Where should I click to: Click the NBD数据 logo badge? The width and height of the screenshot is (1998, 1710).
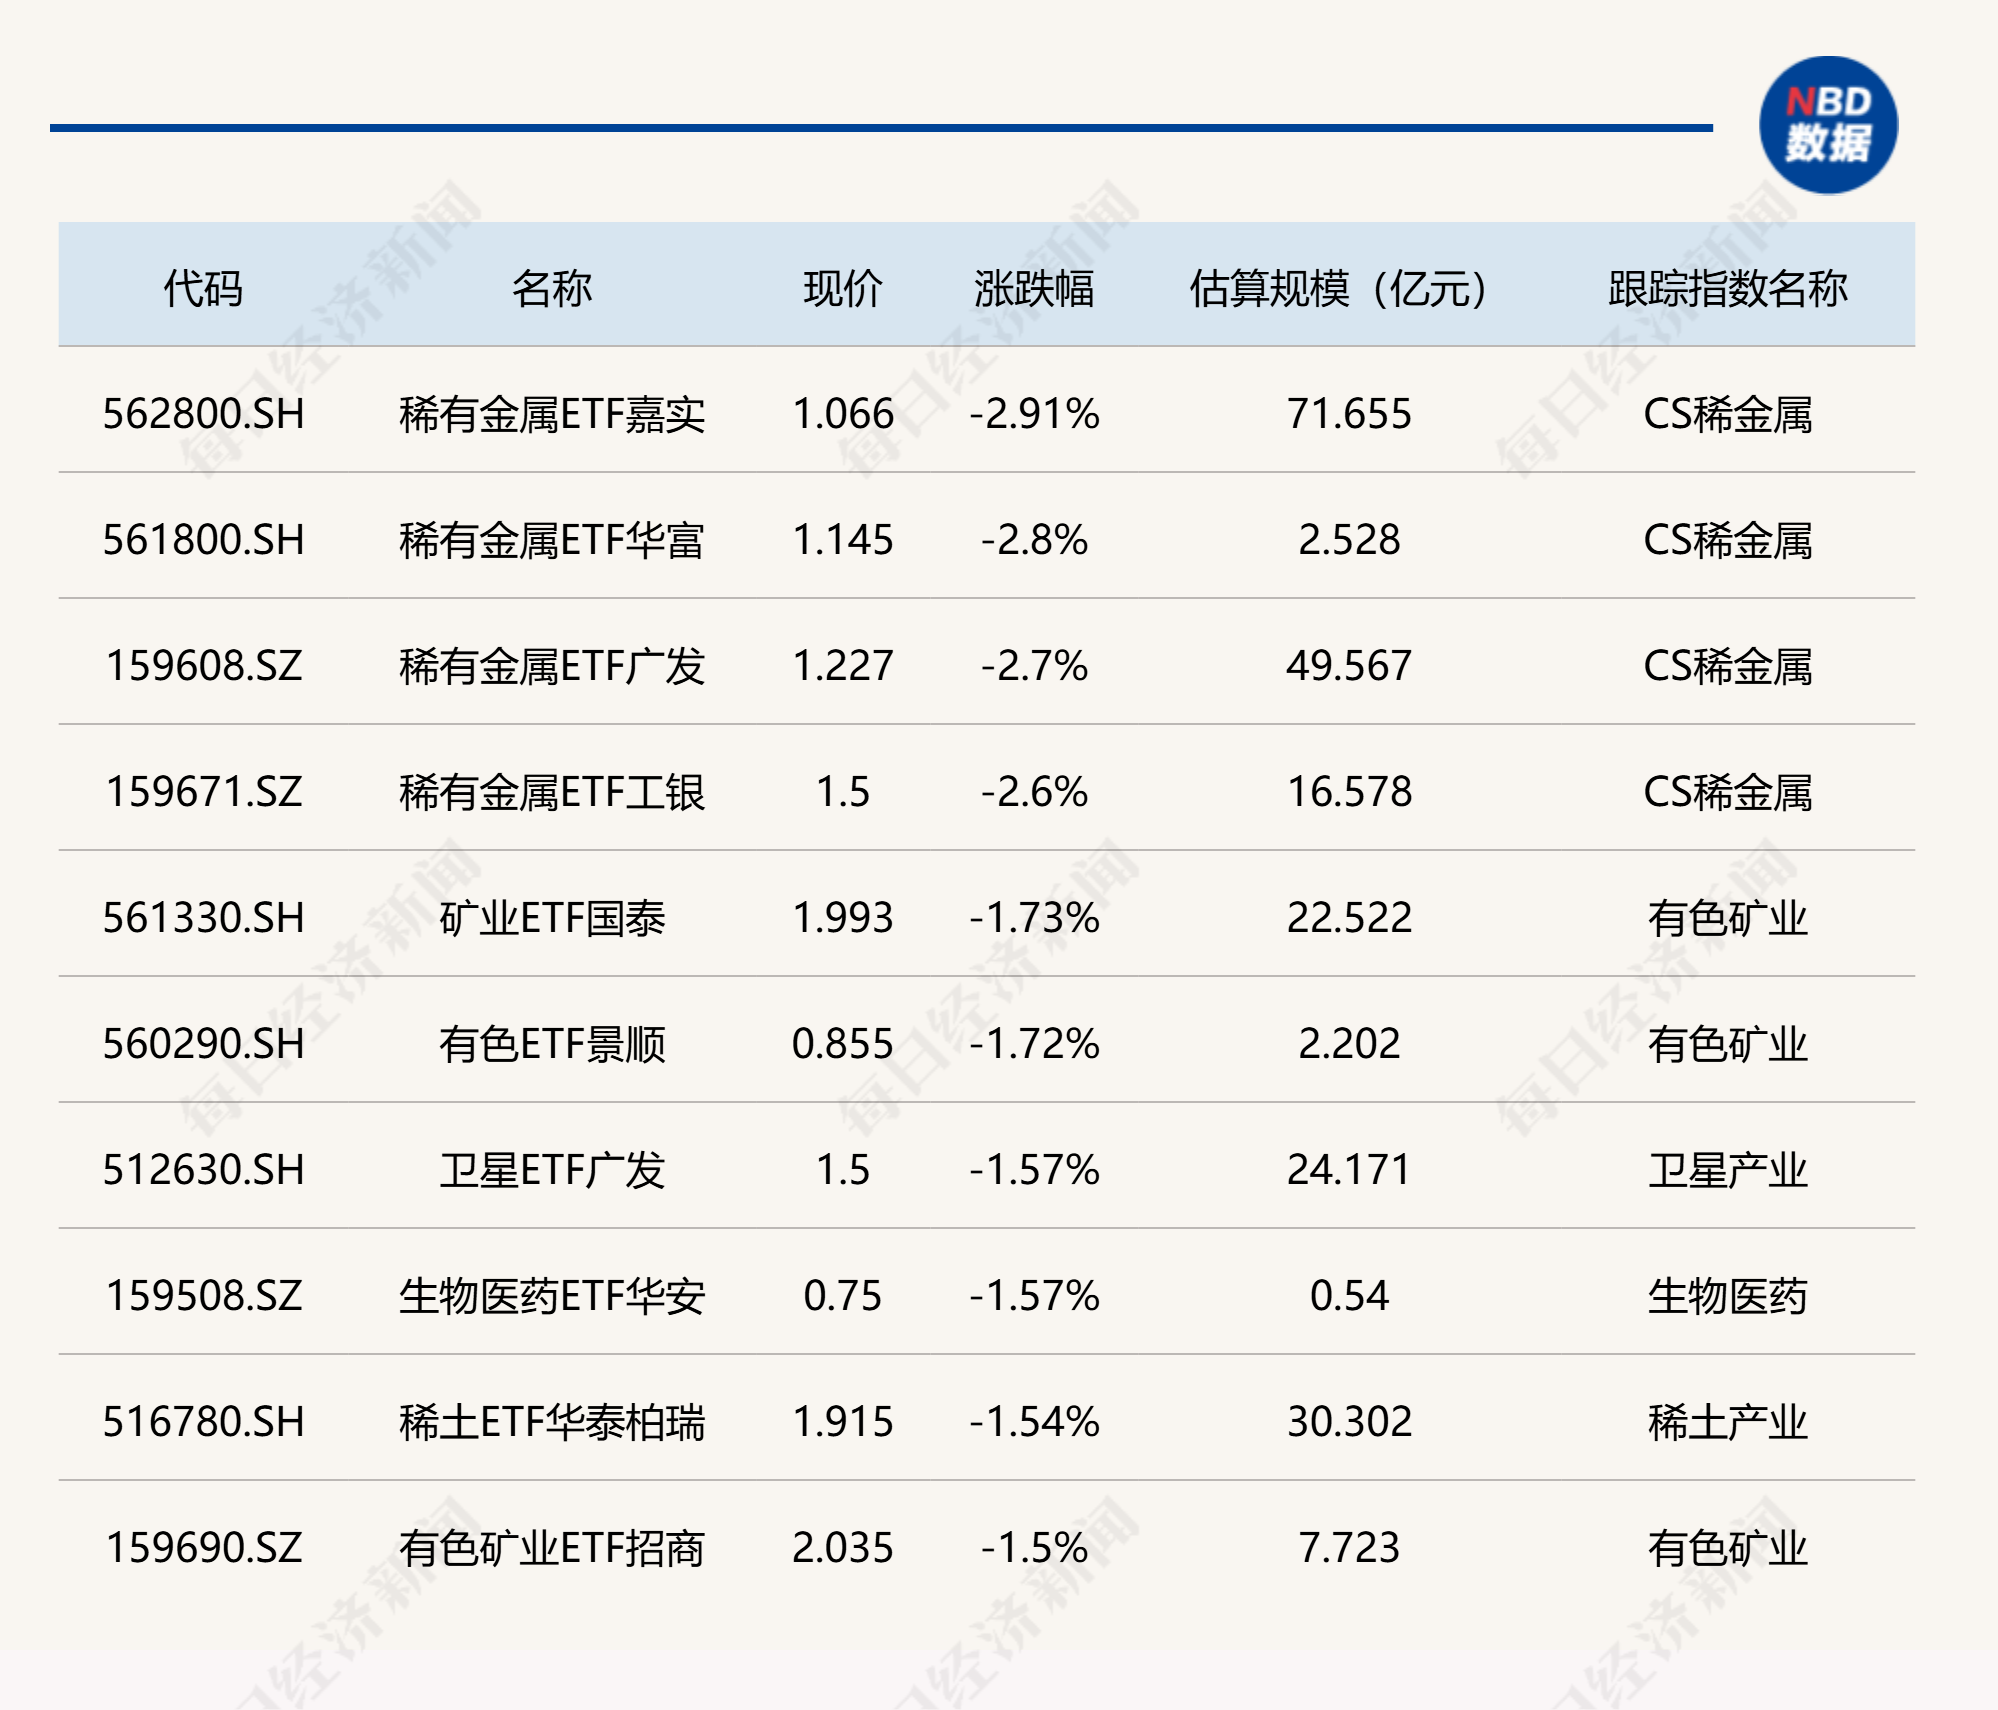click(x=1828, y=125)
